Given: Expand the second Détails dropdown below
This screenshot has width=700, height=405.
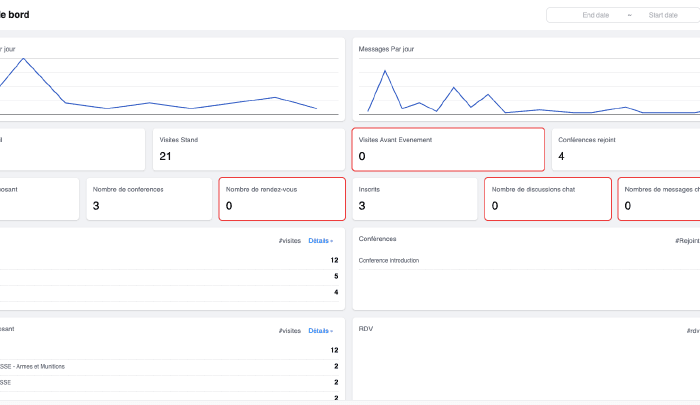Looking at the screenshot, I should pos(320,330).
